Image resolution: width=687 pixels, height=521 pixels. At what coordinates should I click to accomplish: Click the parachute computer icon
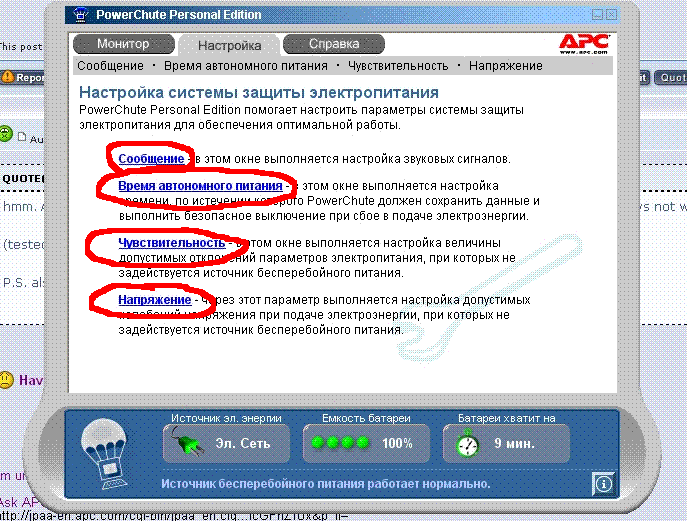pyautogui.click(x=106, y=454)
